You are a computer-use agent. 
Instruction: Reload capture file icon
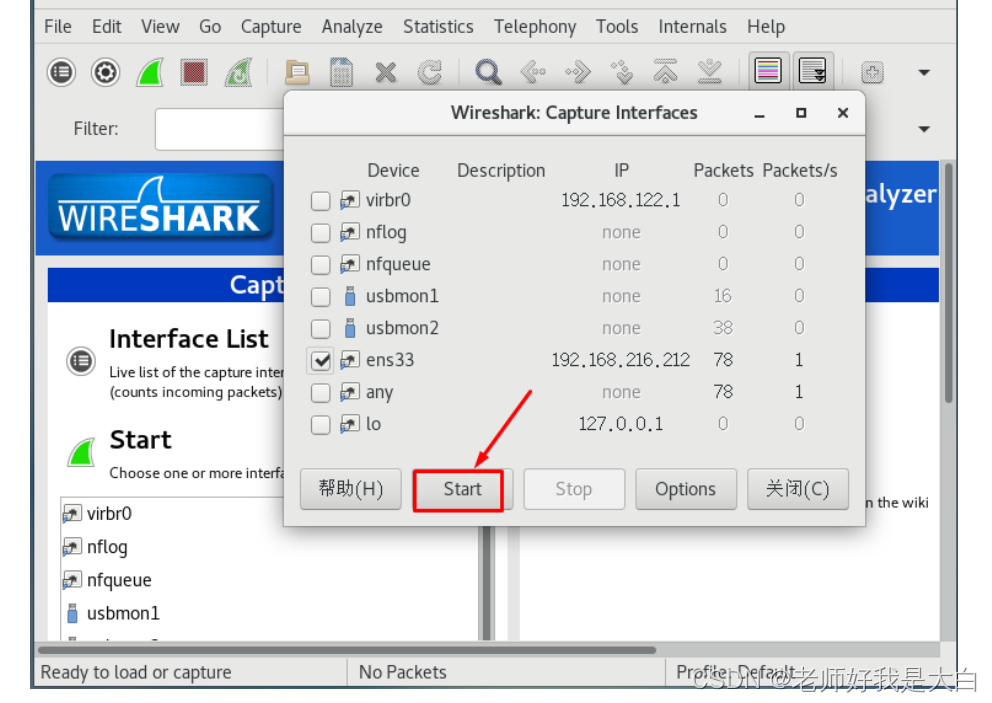(x=430, y=72)
